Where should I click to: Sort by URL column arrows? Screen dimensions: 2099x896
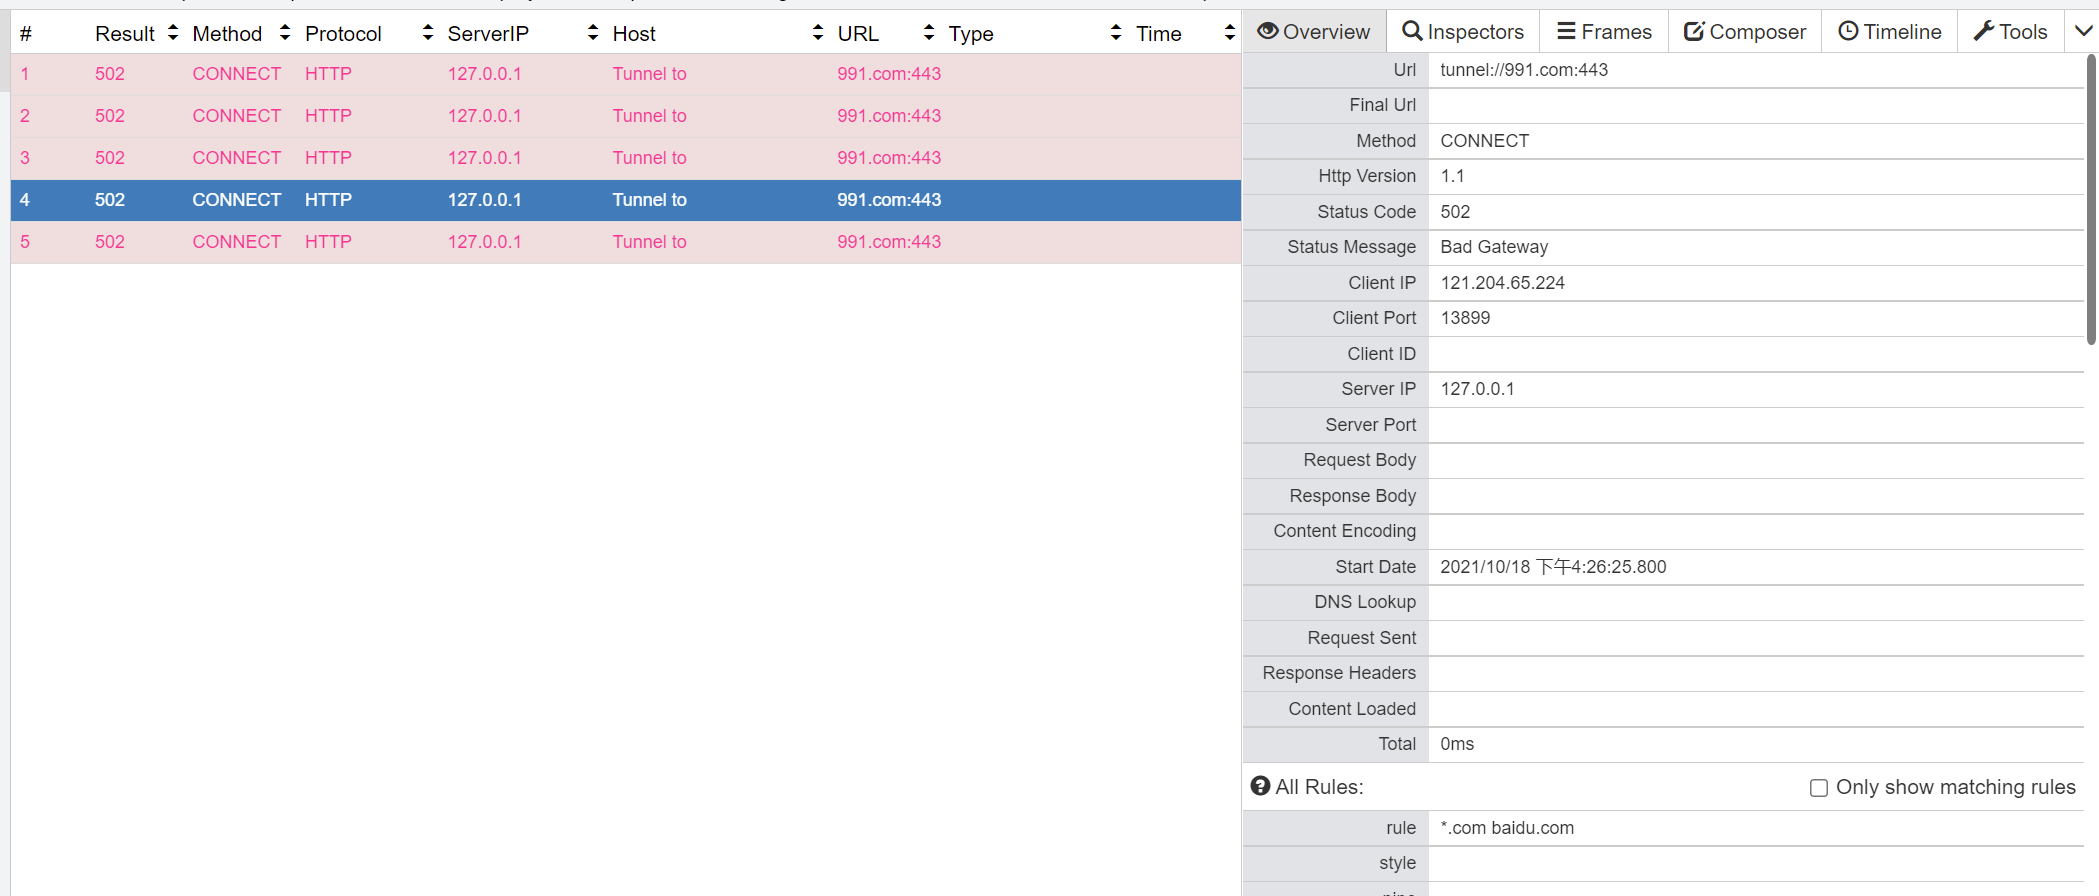click(929, 33)
